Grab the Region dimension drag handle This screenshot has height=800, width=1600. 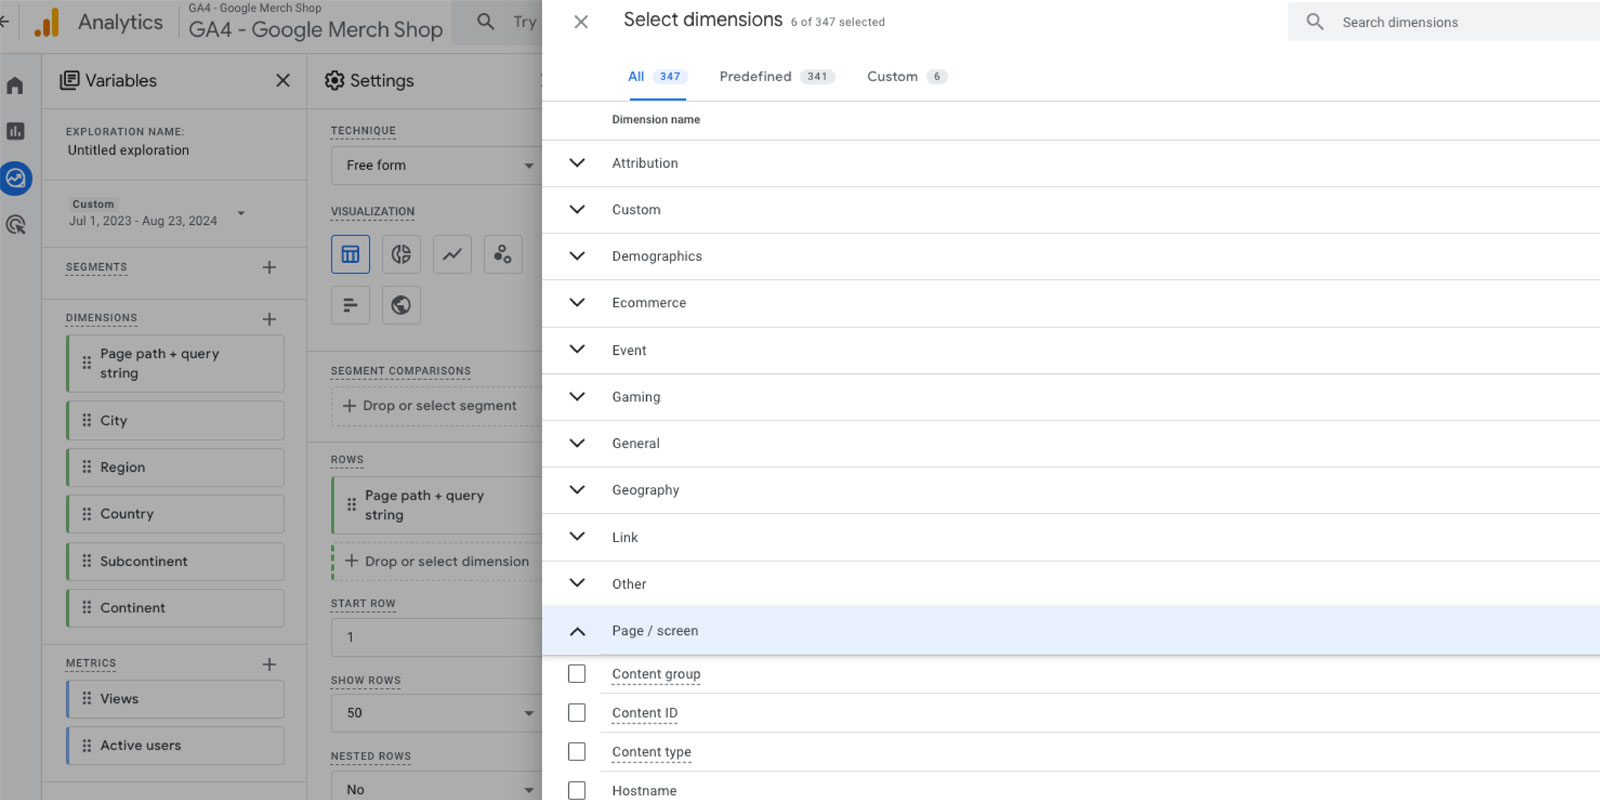point(87,467)
